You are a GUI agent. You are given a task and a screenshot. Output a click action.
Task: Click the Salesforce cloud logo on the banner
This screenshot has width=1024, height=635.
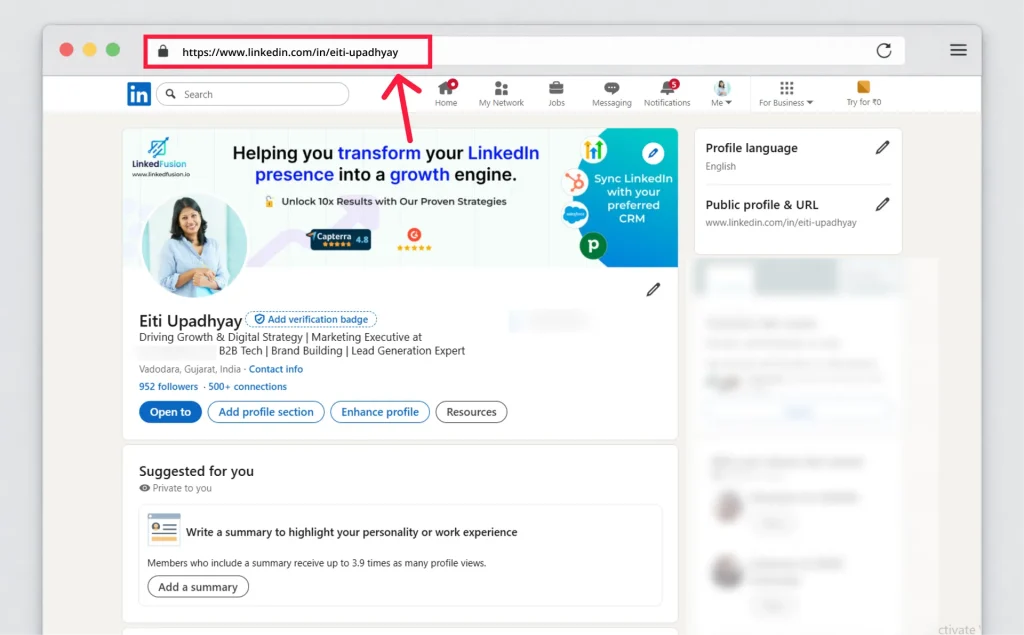point(575,214)
